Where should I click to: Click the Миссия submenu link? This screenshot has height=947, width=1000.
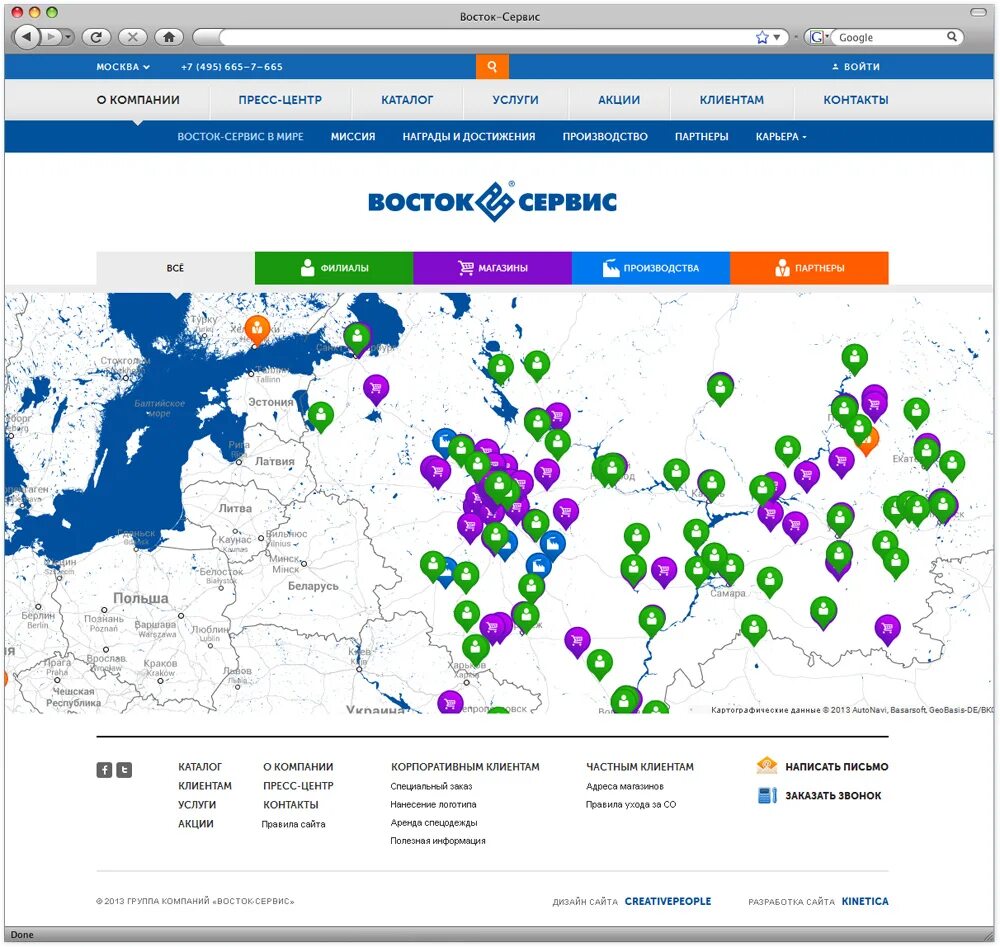tap(353, 136)
